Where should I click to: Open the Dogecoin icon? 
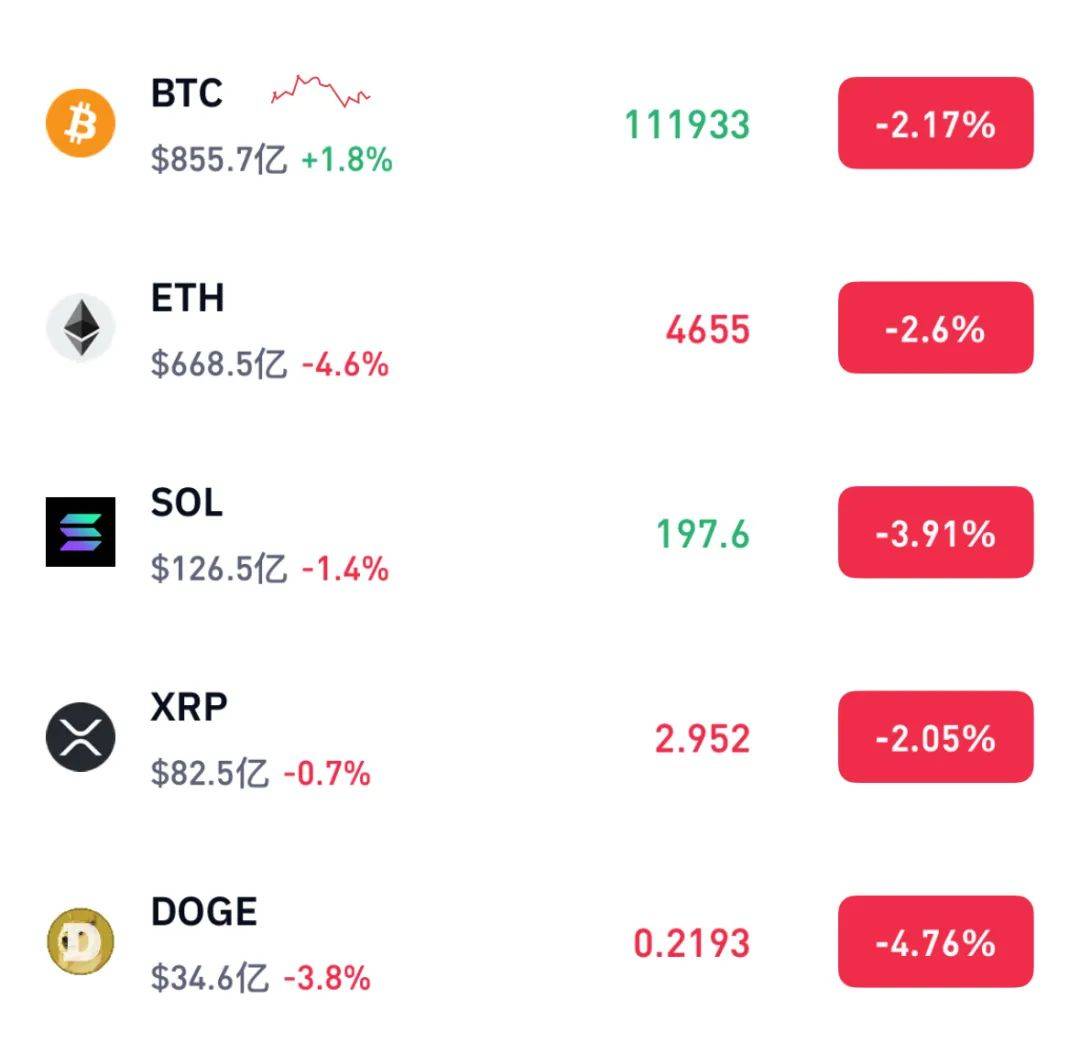click(x=81, y=941)
